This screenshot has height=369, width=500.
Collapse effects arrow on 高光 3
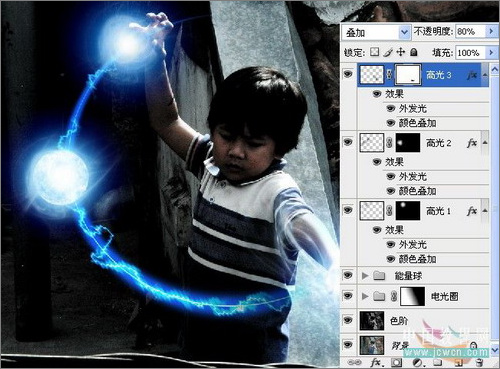[x=485, y=75]
